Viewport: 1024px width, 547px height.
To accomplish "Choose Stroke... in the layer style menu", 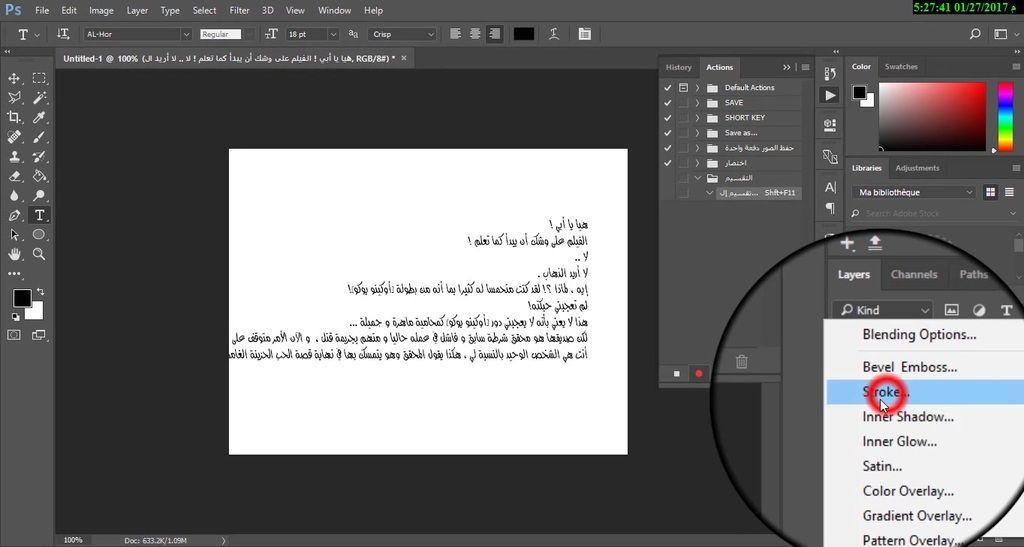I will (x=924, y=392).
